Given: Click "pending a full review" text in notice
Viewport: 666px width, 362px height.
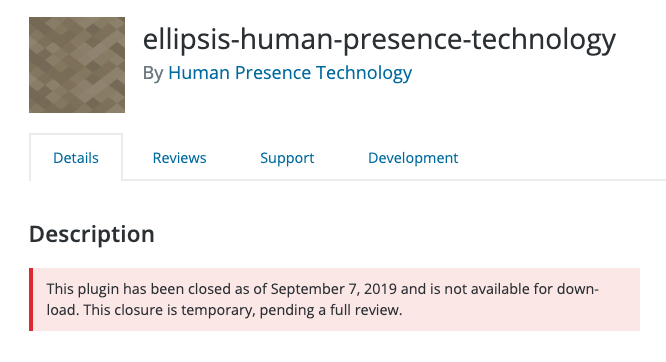Looking at the screenshot, I should pos(330,310).
